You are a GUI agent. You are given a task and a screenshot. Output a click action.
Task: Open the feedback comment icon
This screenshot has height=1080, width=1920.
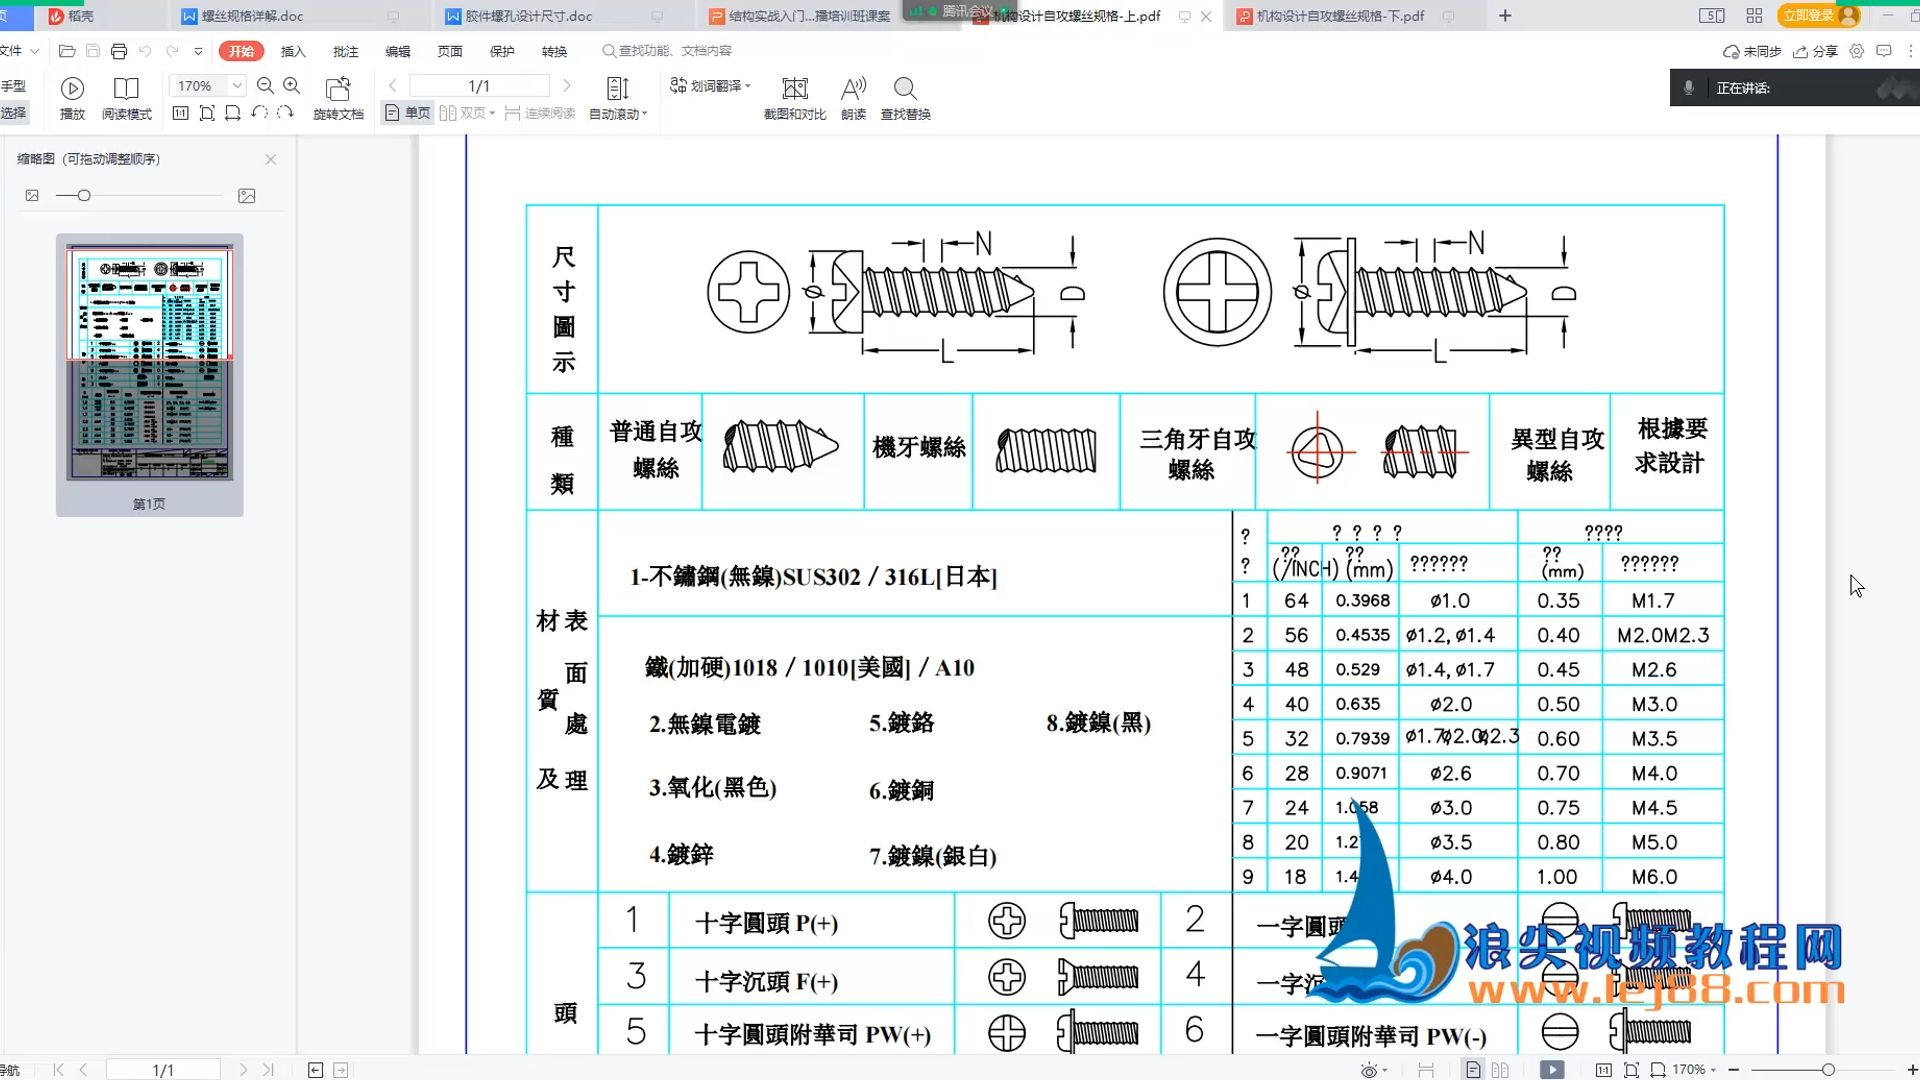[1884, 51]
